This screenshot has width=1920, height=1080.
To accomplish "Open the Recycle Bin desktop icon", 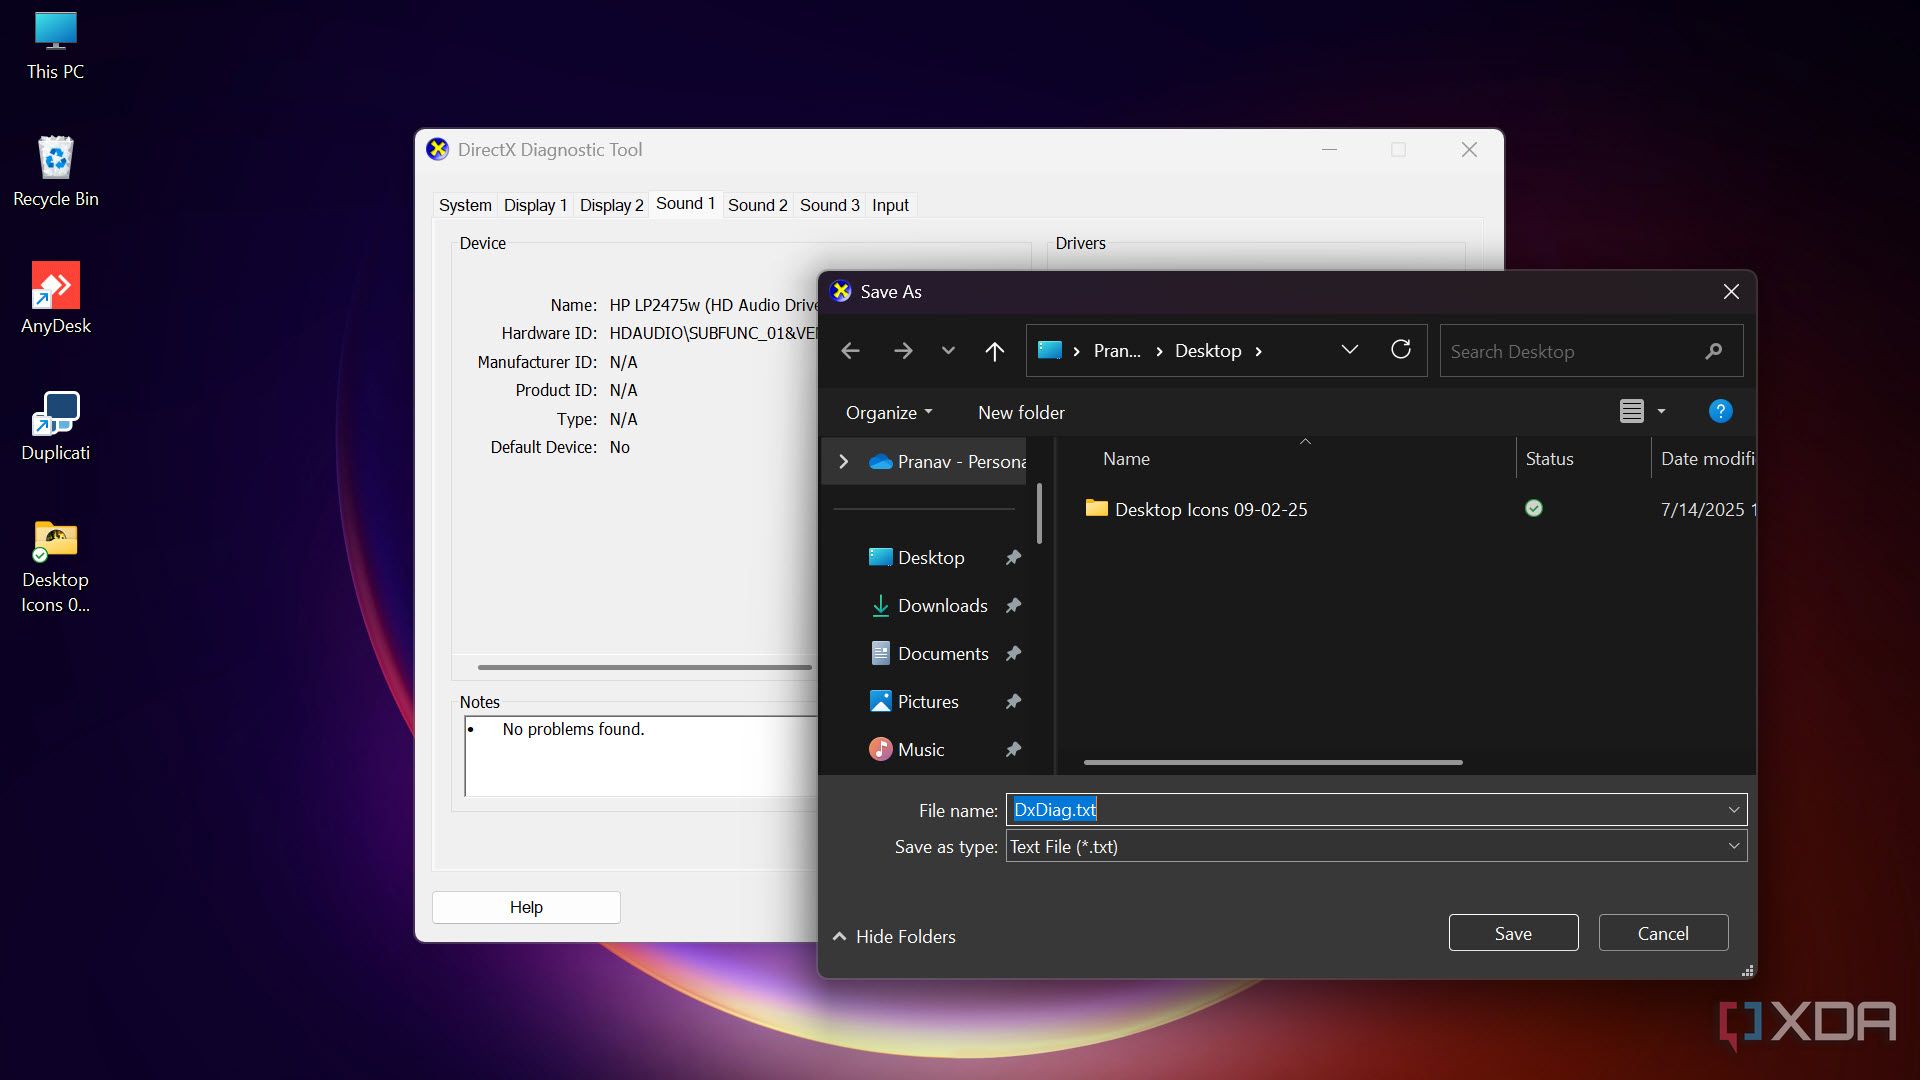I will click(55, 172).
